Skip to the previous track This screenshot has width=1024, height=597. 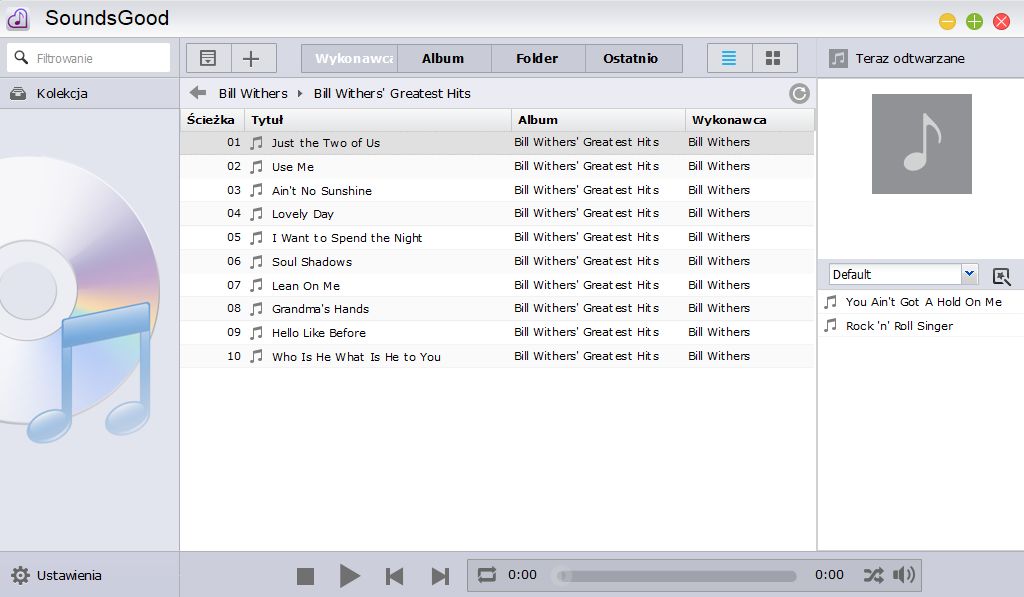(394, 576)
